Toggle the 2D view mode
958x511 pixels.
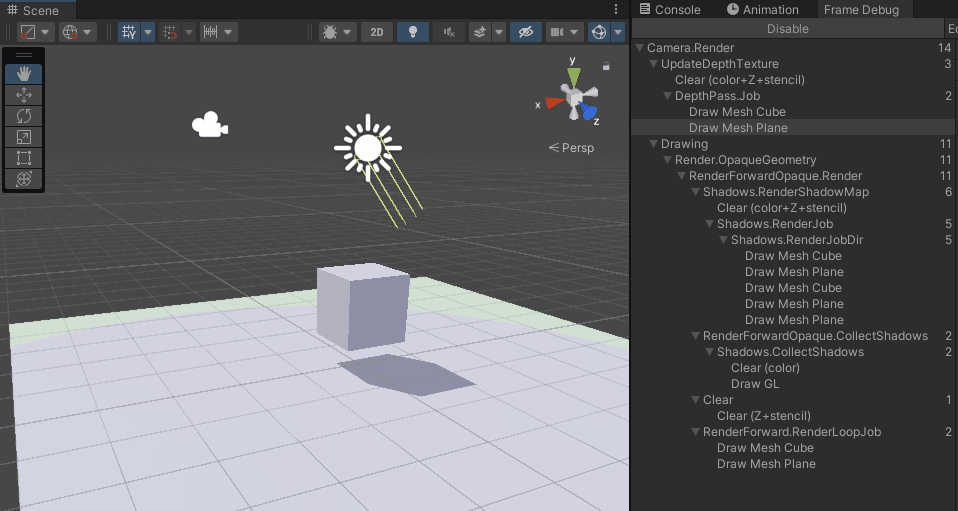pyautogui.click(x=377, y=32)
